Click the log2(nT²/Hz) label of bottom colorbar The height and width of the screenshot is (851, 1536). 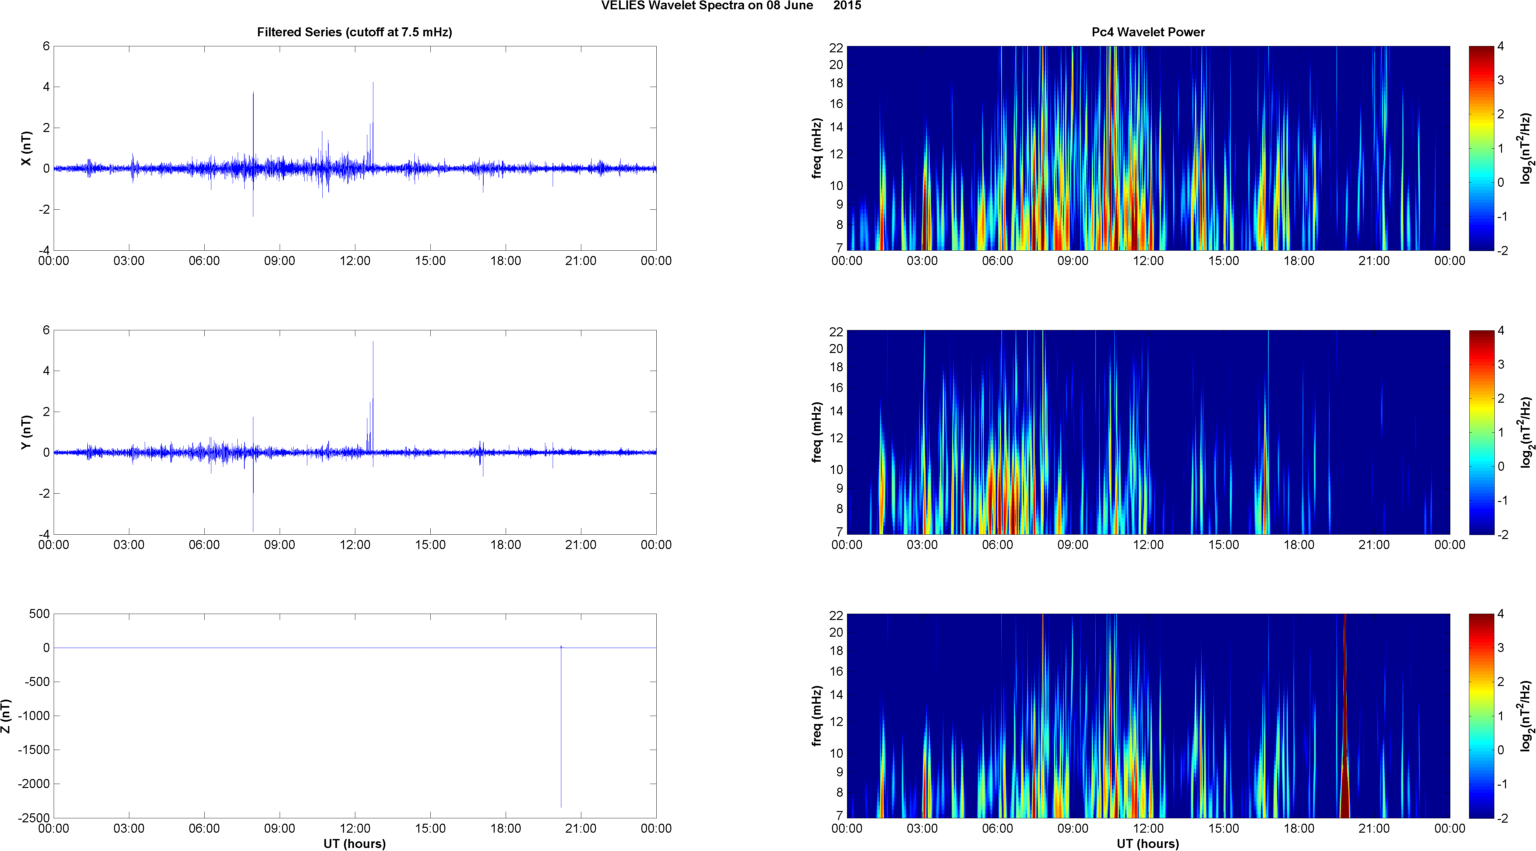[1526, 716]
